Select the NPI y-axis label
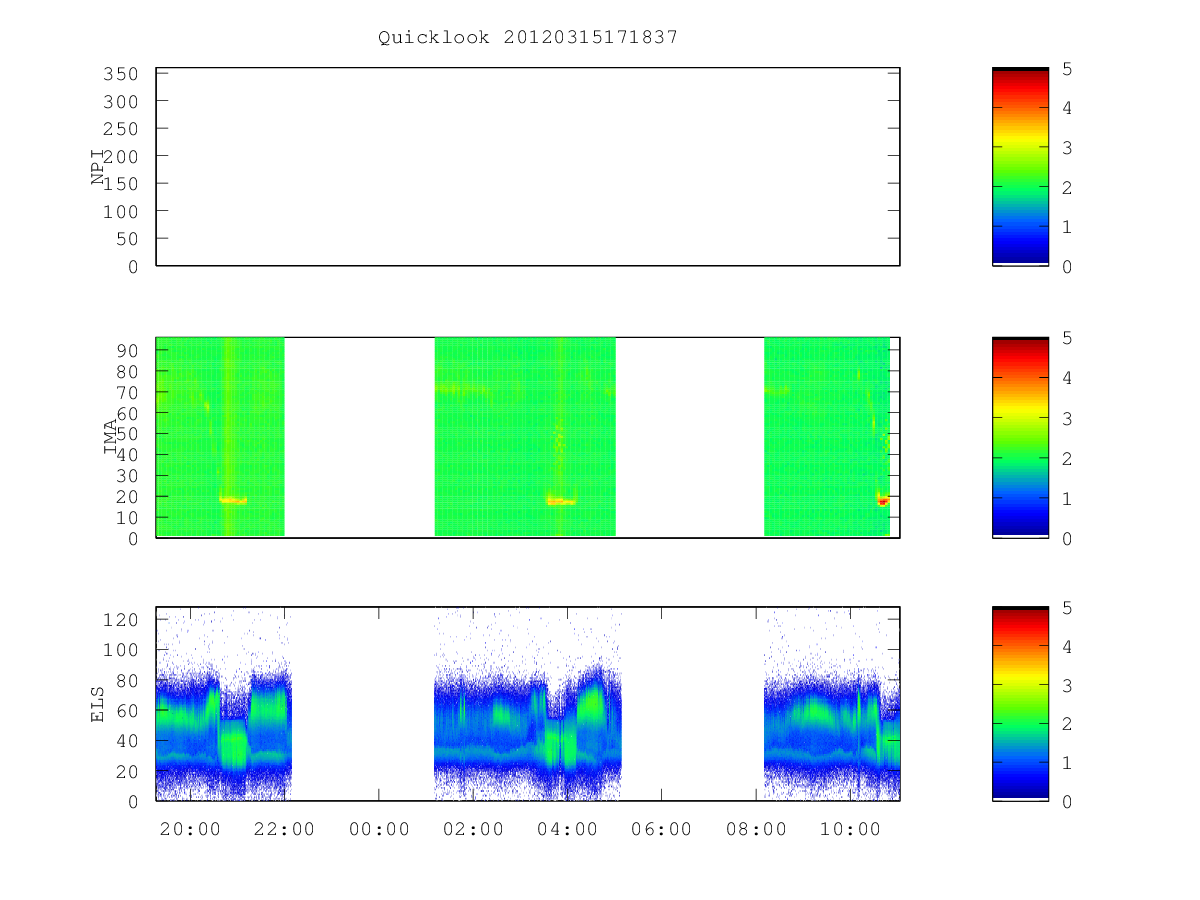This screenshot has height=900, width=1200. [x=98, y=167]
